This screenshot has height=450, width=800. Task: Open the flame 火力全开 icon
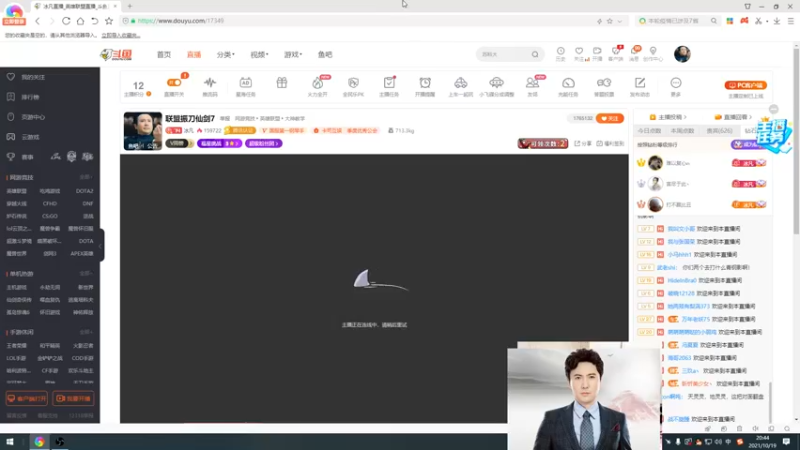pyautogui.click(x=317, y=83)
